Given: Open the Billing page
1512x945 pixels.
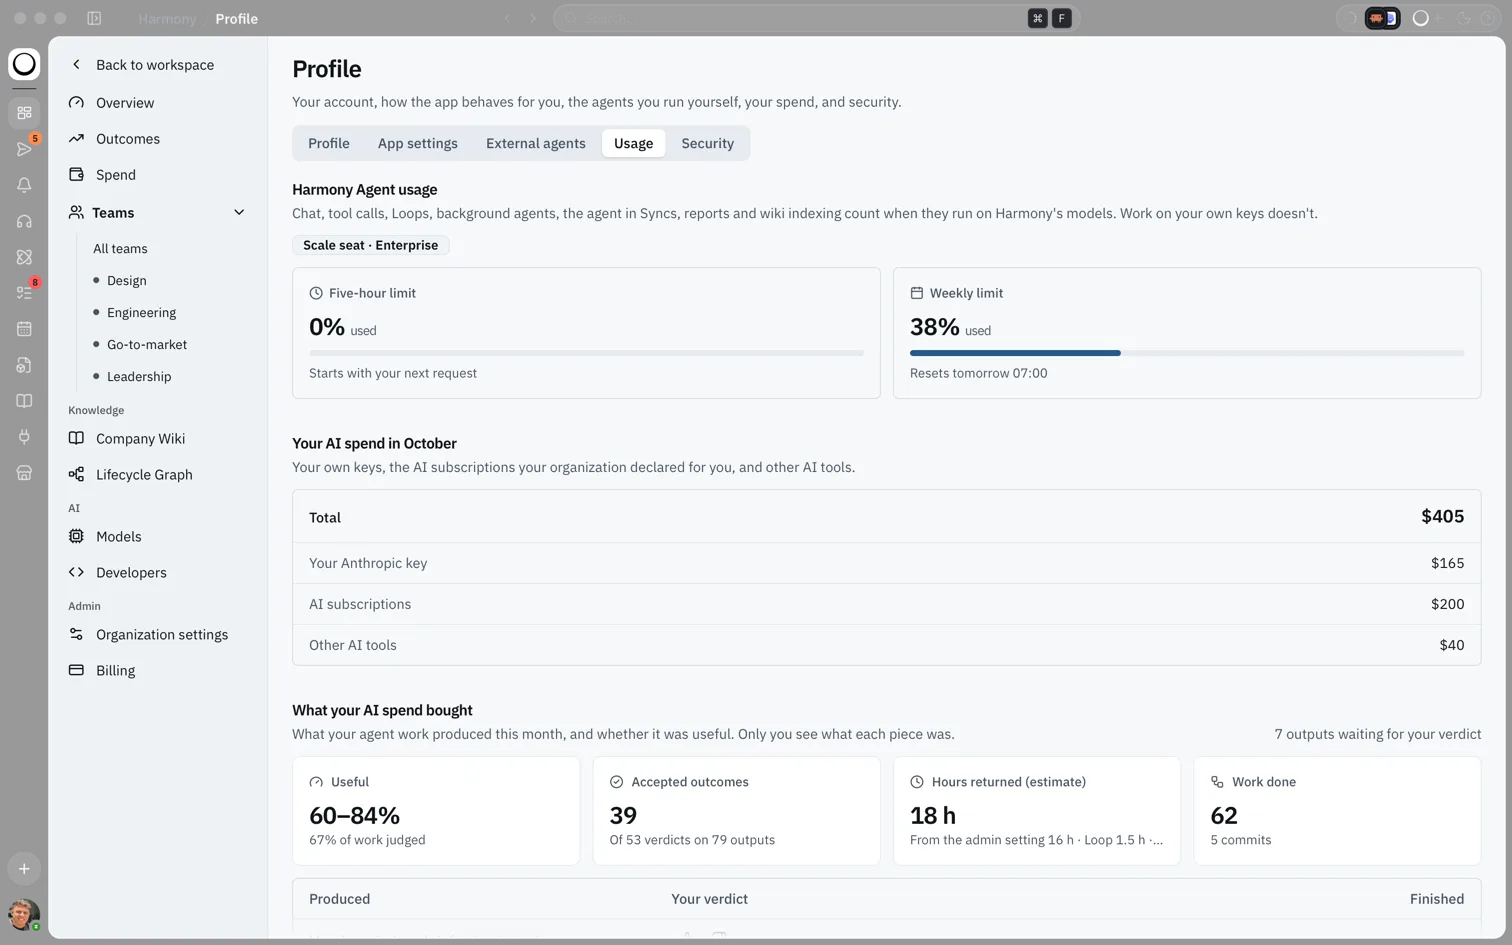Looking at the screenshot, I should pyautogui.click(x=158, y=670).
